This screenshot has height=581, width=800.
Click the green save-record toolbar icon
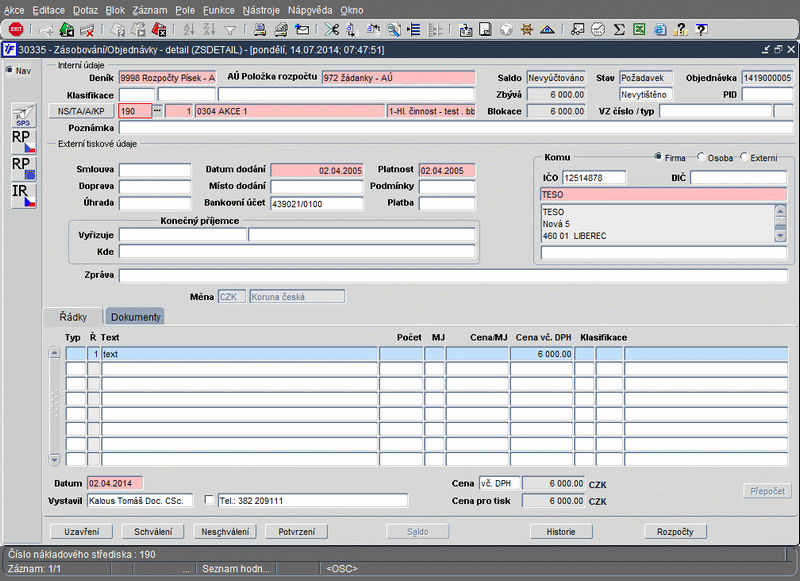coord(67,30)
